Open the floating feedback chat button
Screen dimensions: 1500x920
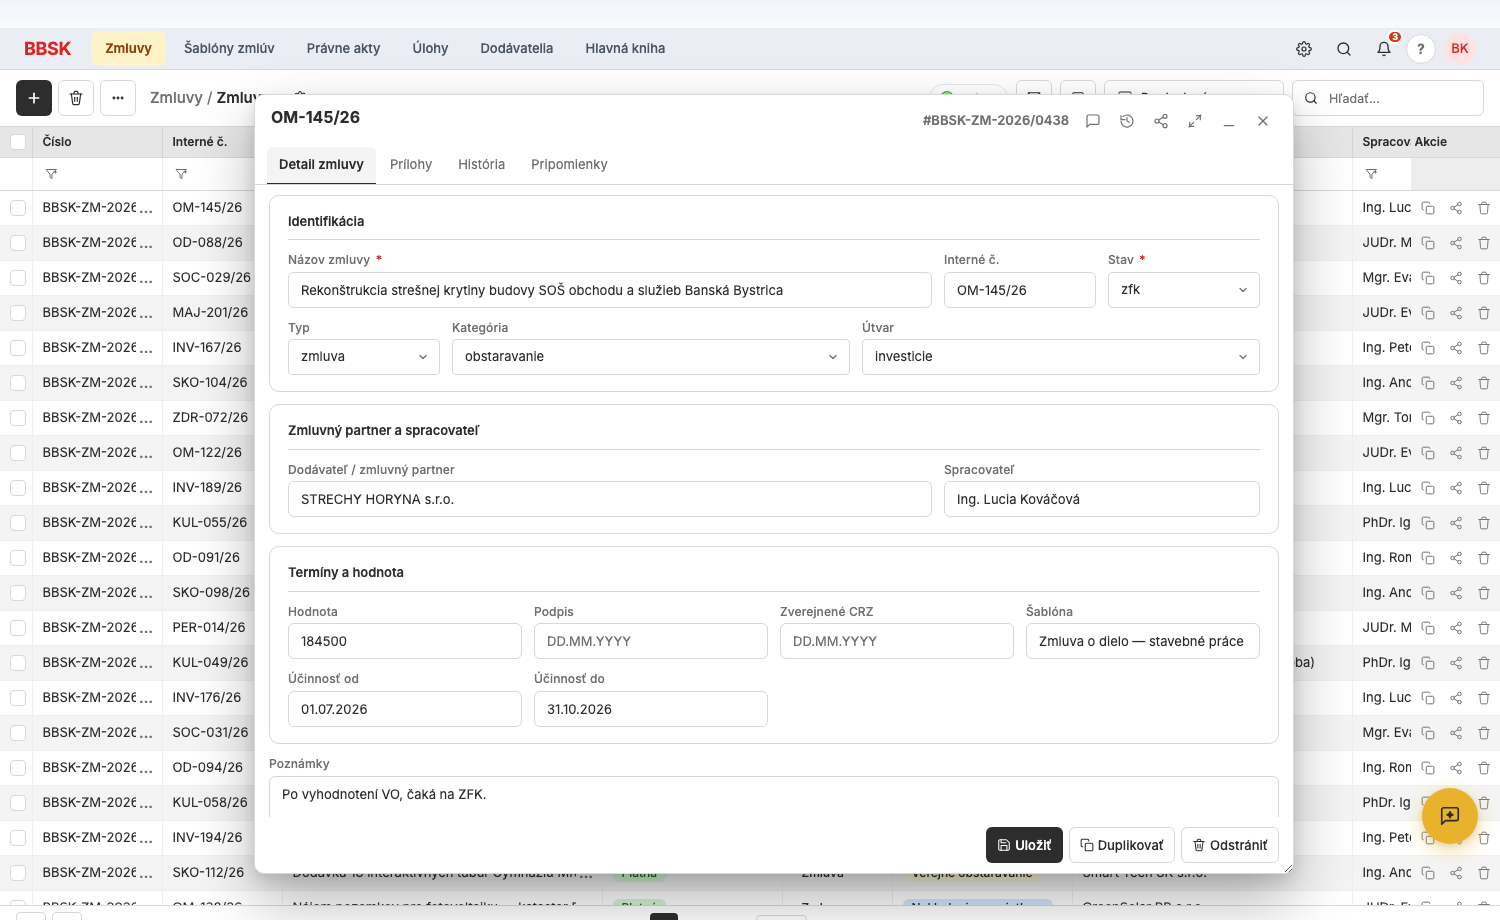pos(1450,816)
